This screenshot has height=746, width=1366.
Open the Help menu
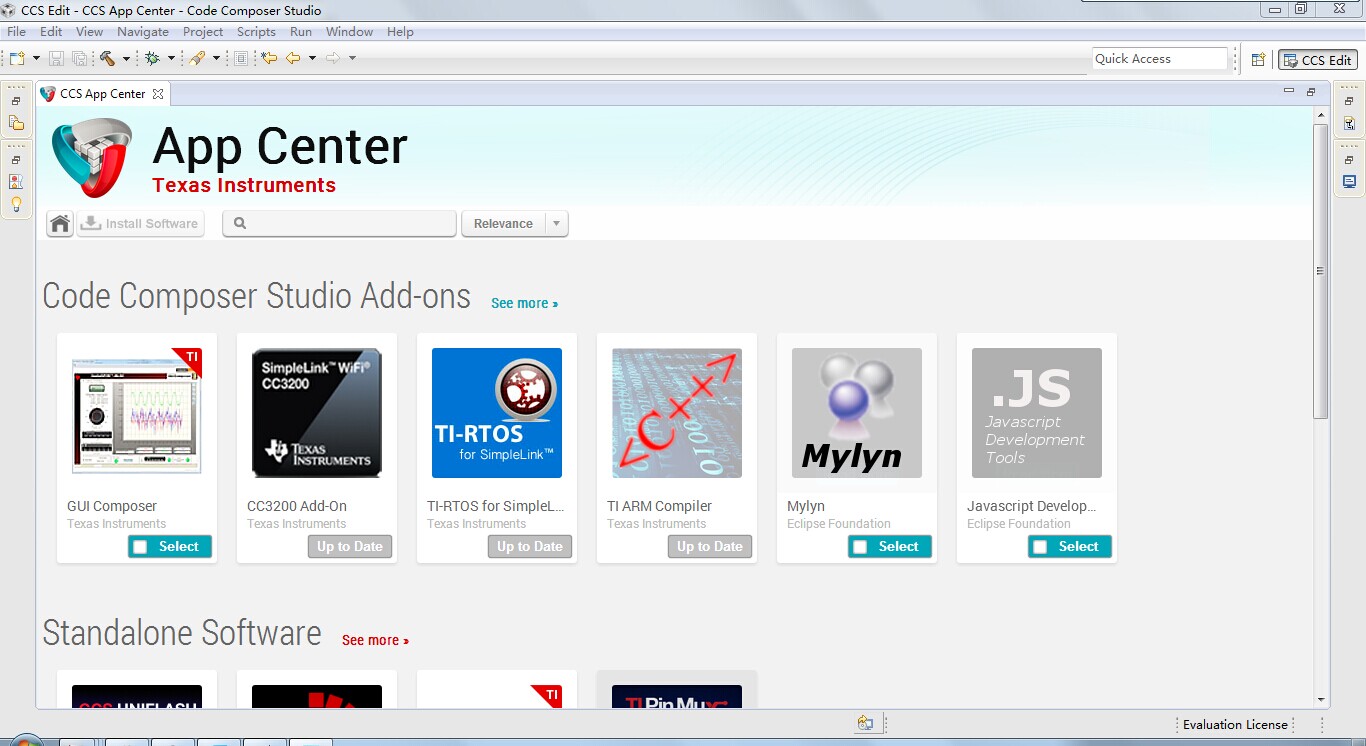pos(400,32)
